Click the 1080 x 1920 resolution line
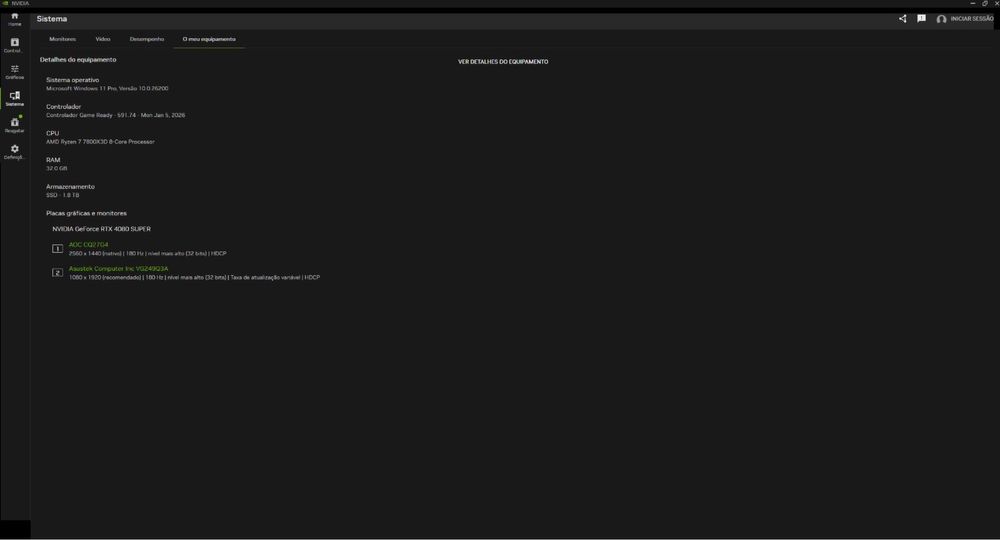Screen dimensions: 1000x540 195,278
